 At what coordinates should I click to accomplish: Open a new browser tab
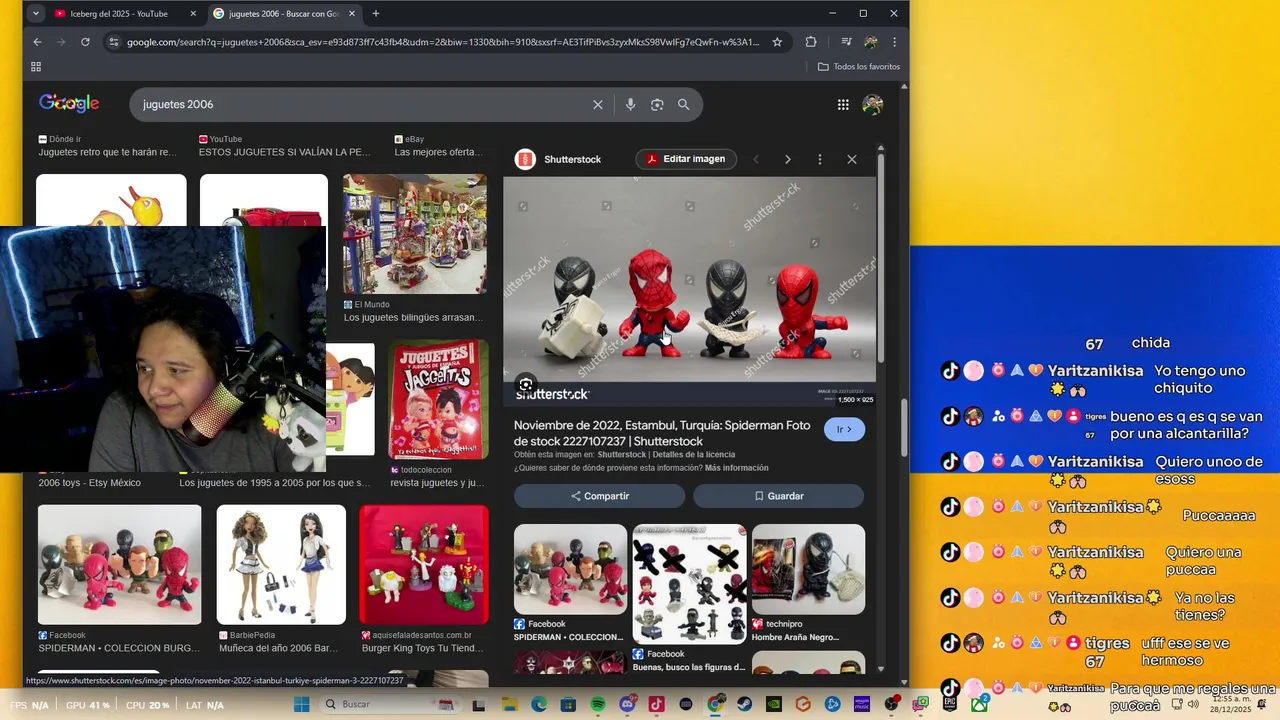[x=376, y=13]
